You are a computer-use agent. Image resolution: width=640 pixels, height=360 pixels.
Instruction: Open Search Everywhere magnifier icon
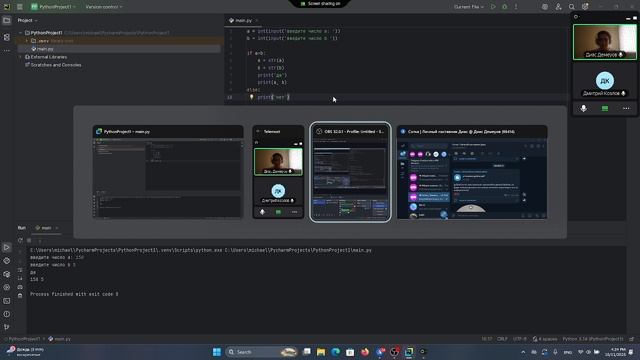pyautogui.click(x=572, y=7)
